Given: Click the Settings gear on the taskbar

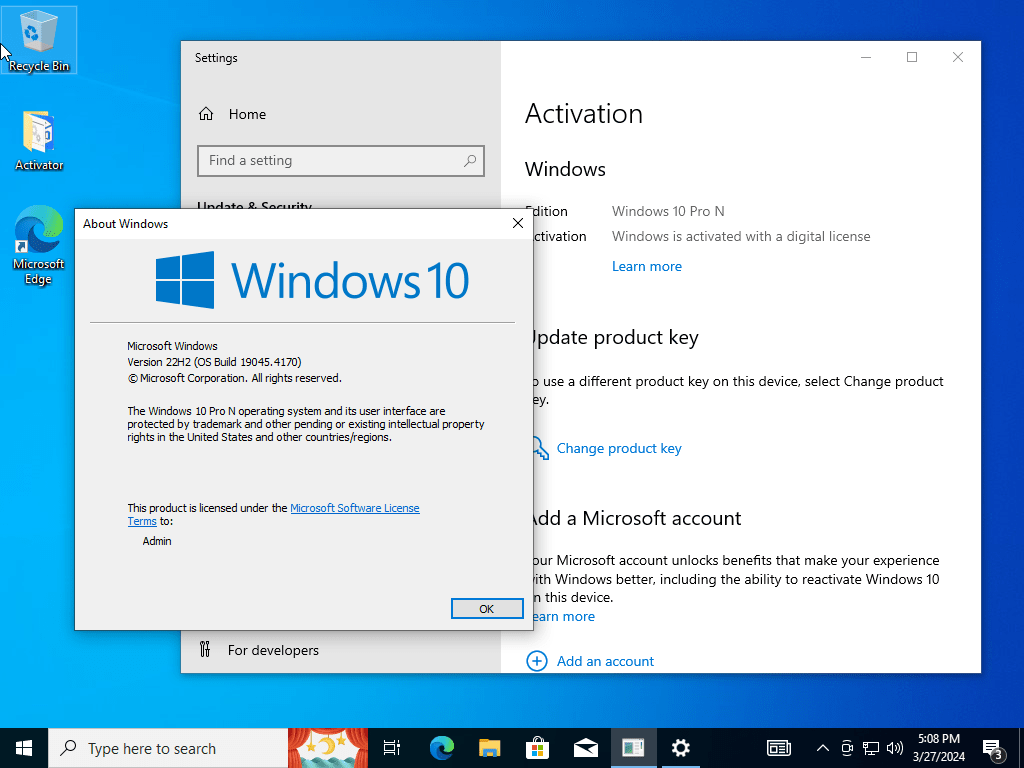Looking at the screenshot, I should (x=680, y=748).
